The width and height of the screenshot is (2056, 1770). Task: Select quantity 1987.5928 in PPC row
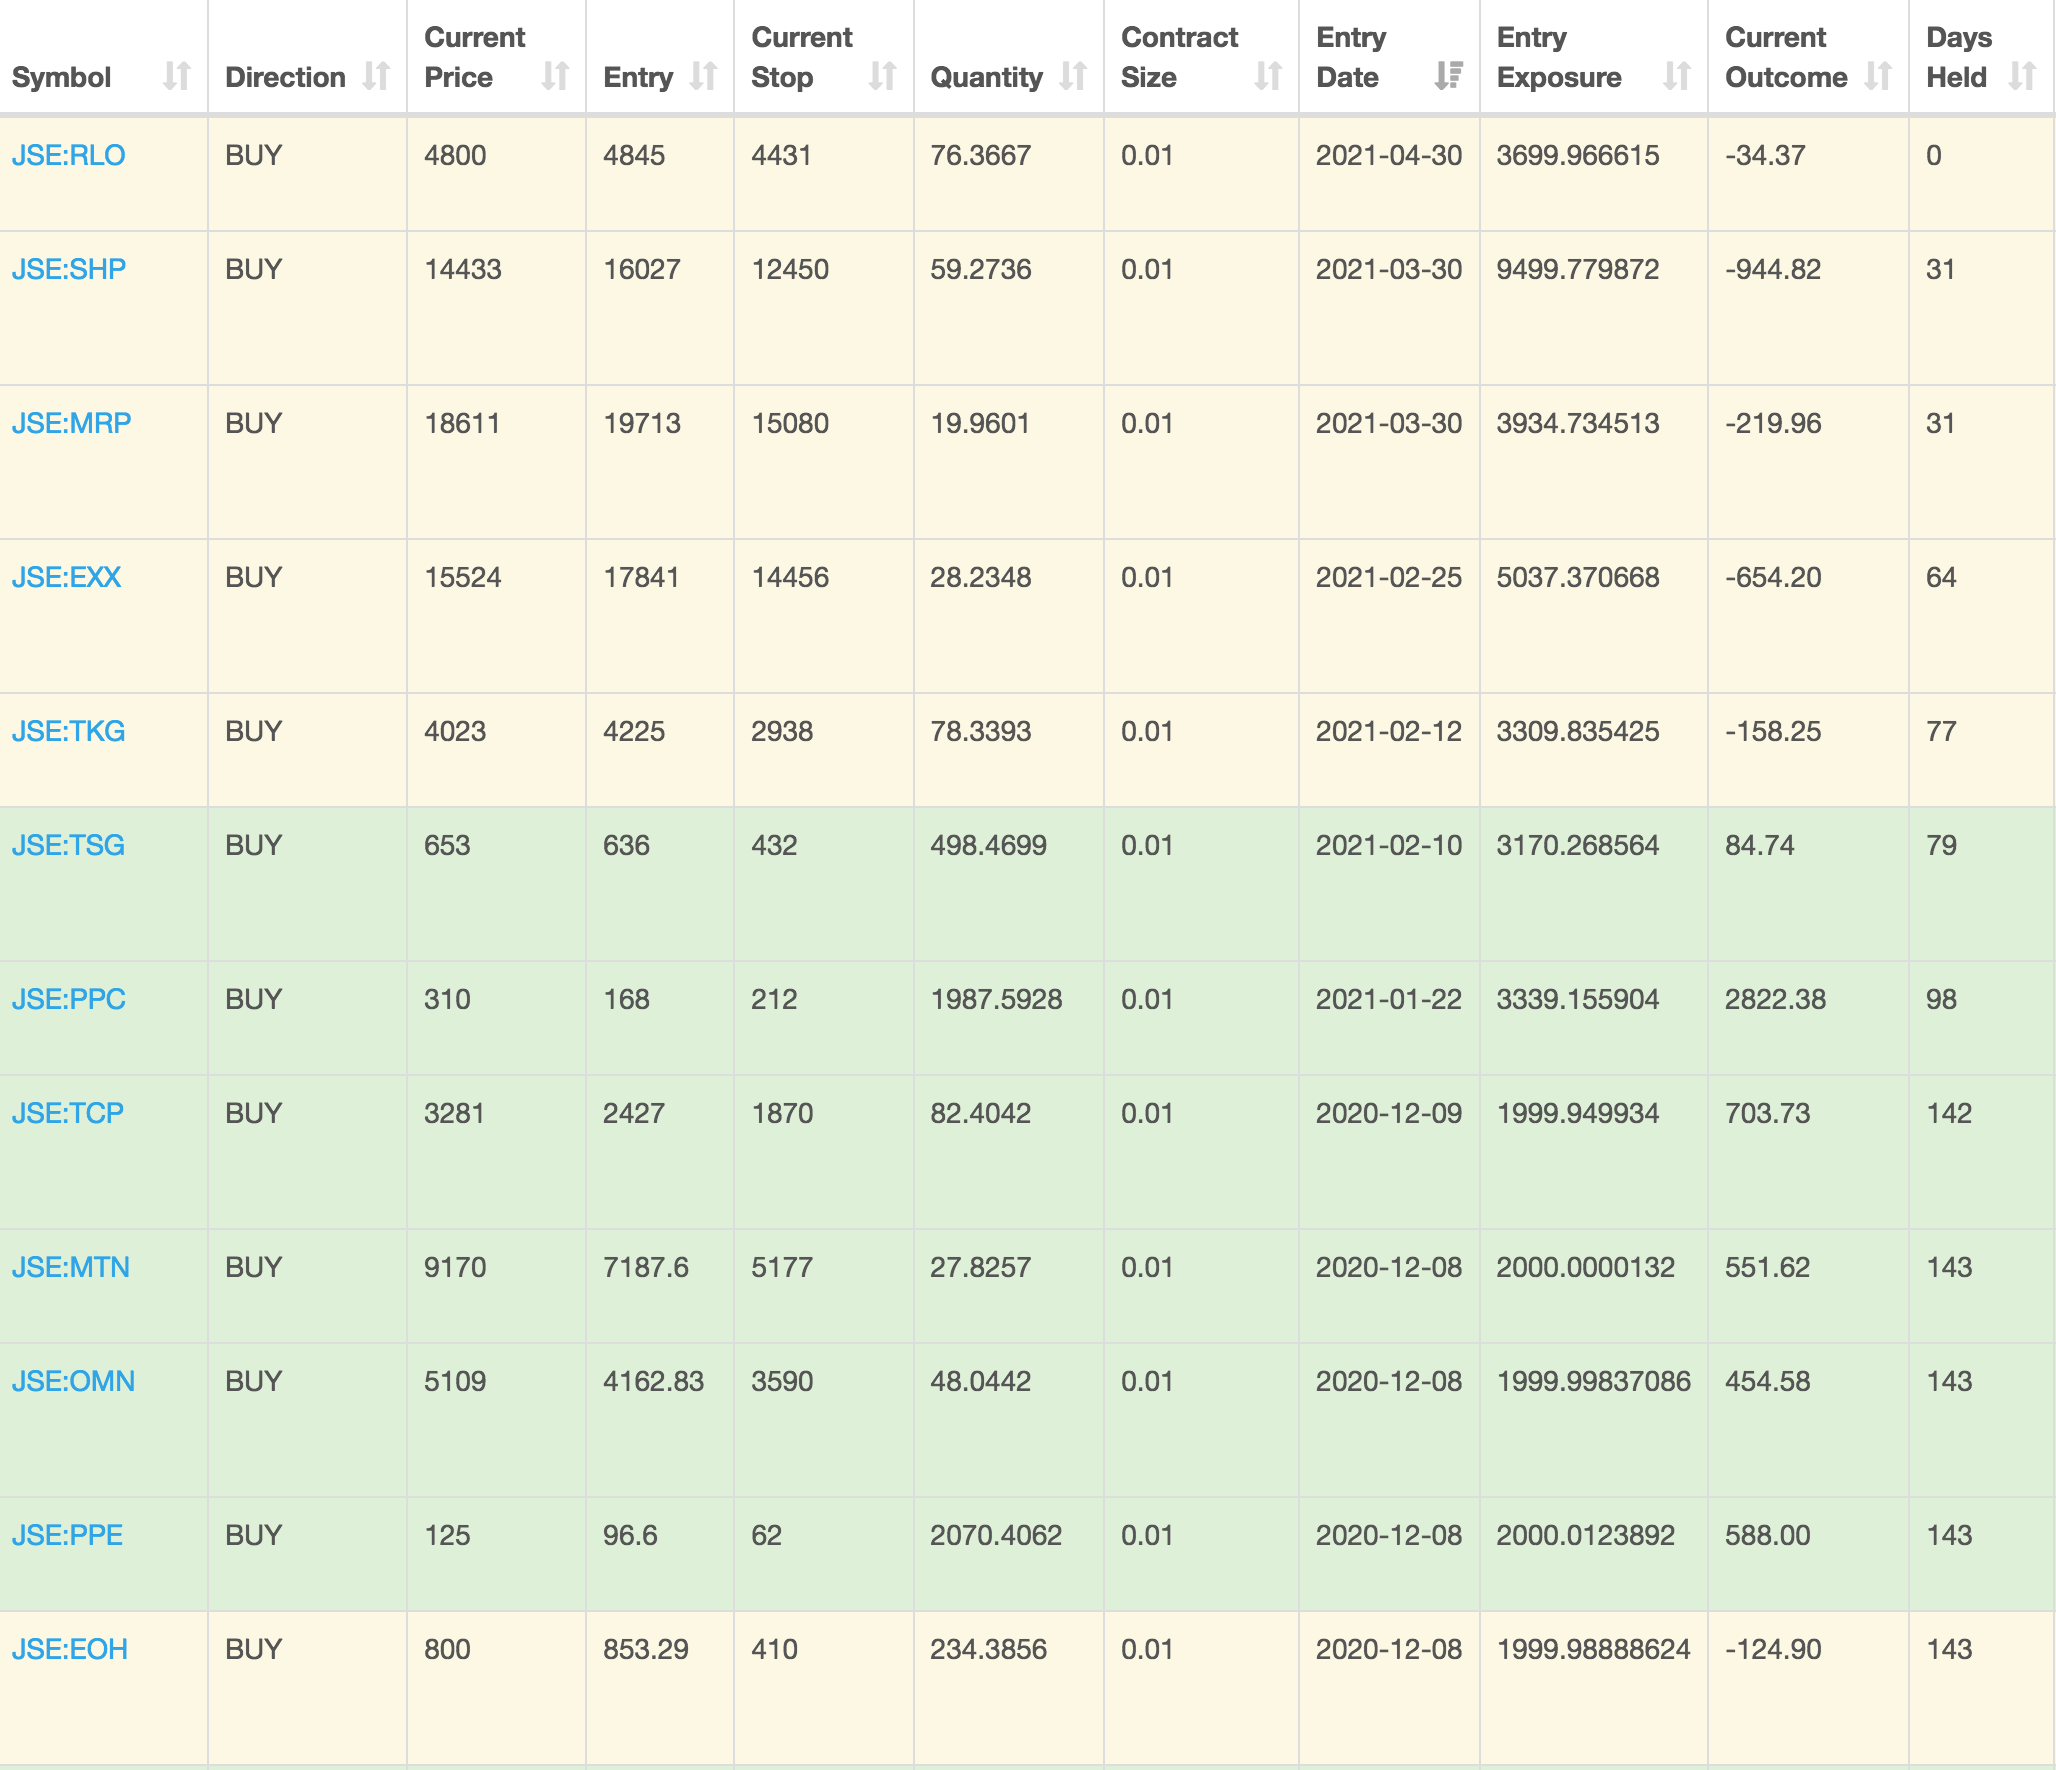coord(996,999)
